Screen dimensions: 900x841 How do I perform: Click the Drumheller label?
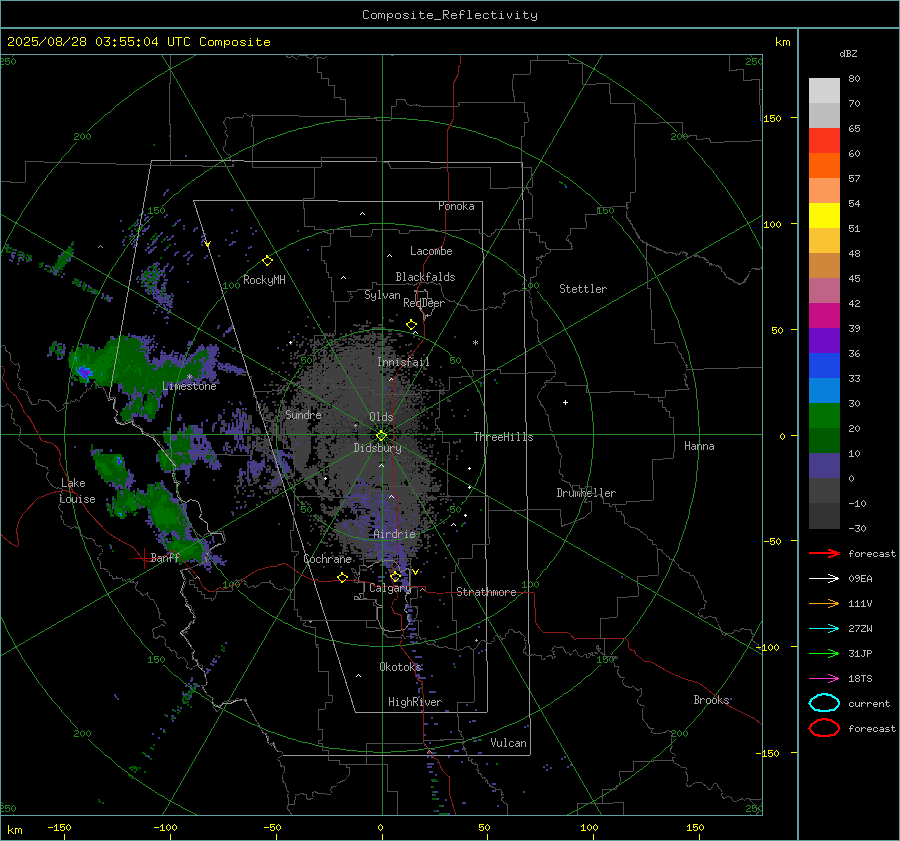coord(586,493)
